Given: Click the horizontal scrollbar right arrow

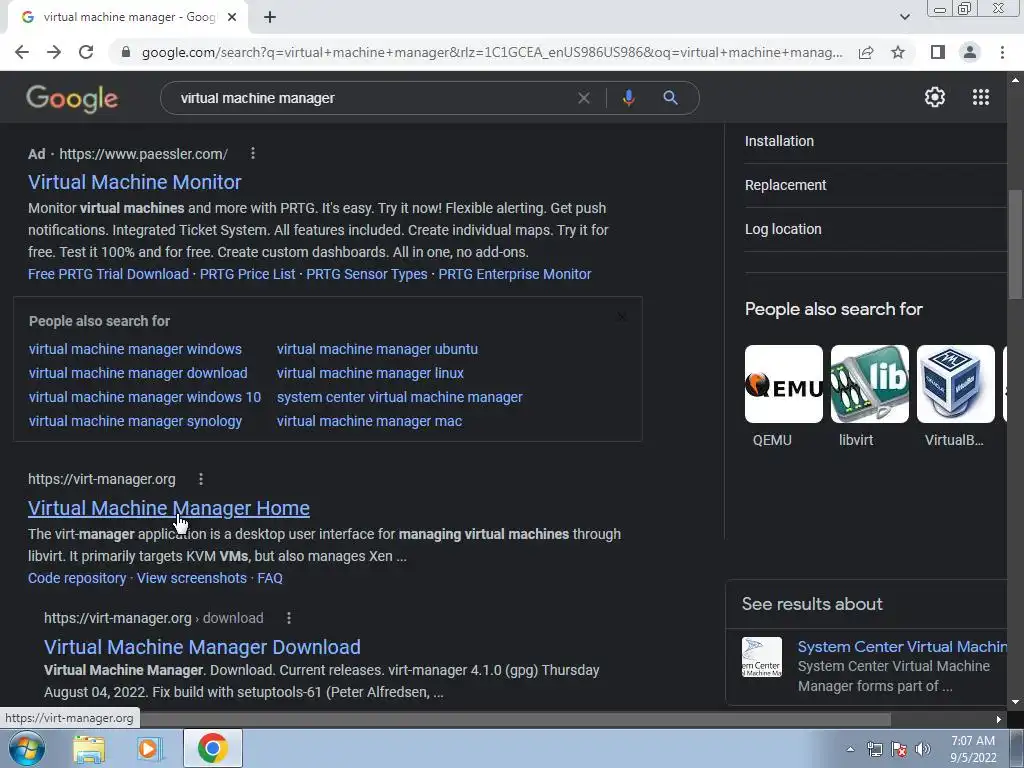Looking at the screenshot, I should [x=999, y=719].
